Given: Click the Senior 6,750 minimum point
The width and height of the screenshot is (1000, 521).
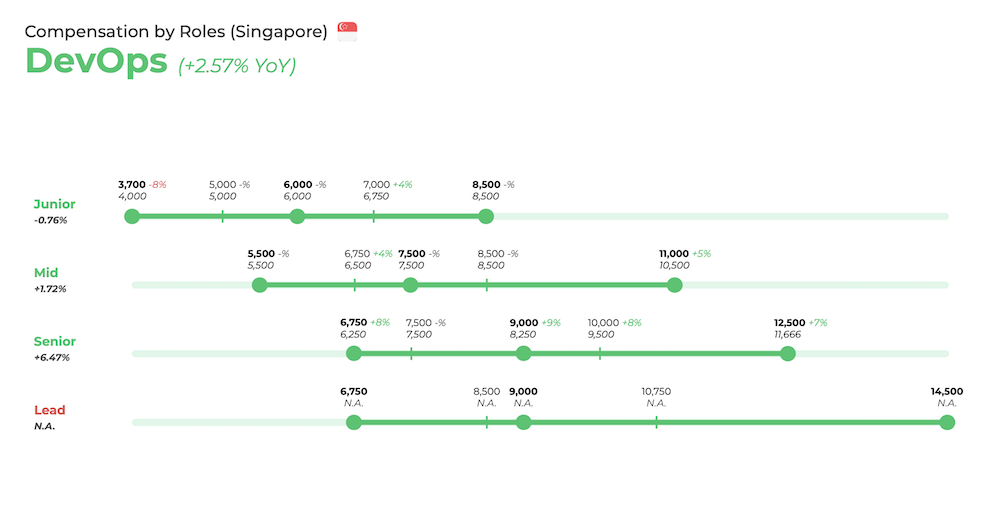Looking at the screenshot, I should 354,353.
